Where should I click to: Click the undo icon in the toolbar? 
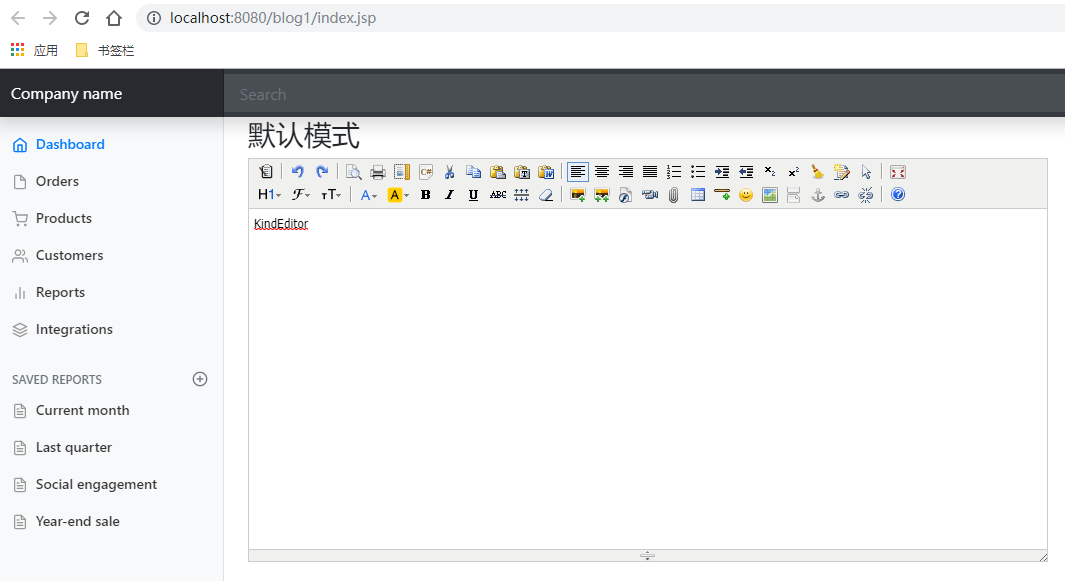point(297,171)
